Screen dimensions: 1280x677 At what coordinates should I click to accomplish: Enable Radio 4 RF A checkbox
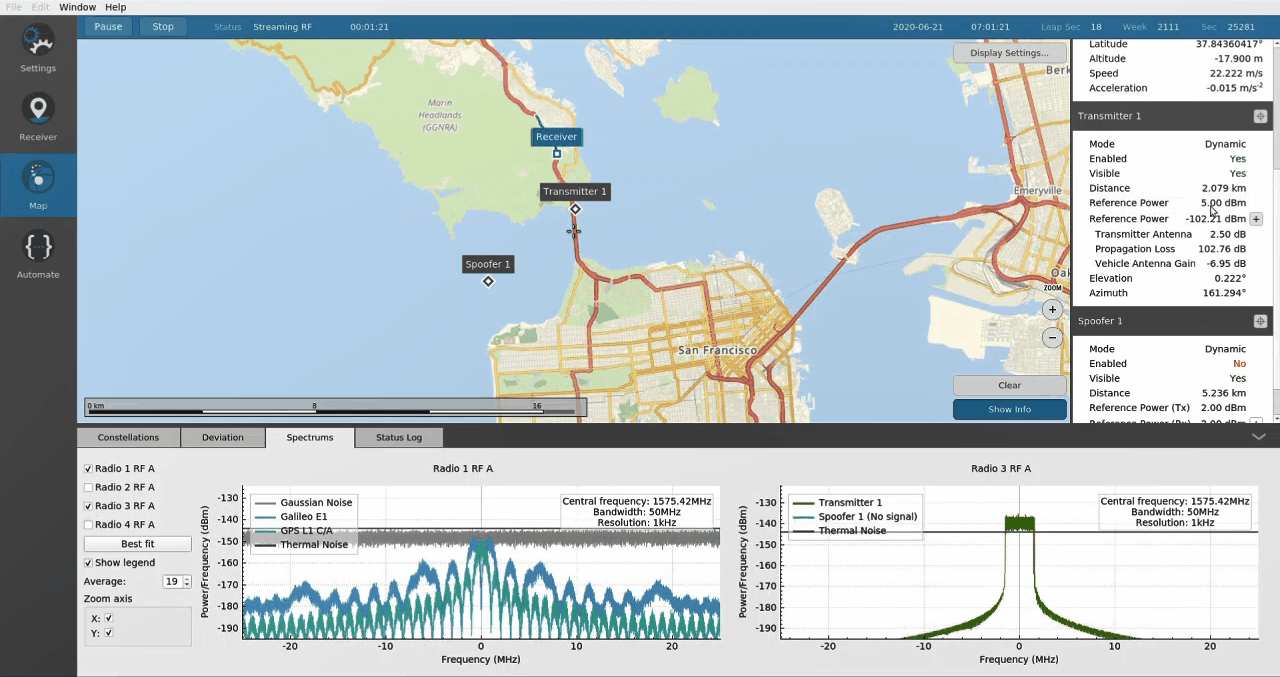(x=88, y=524)
